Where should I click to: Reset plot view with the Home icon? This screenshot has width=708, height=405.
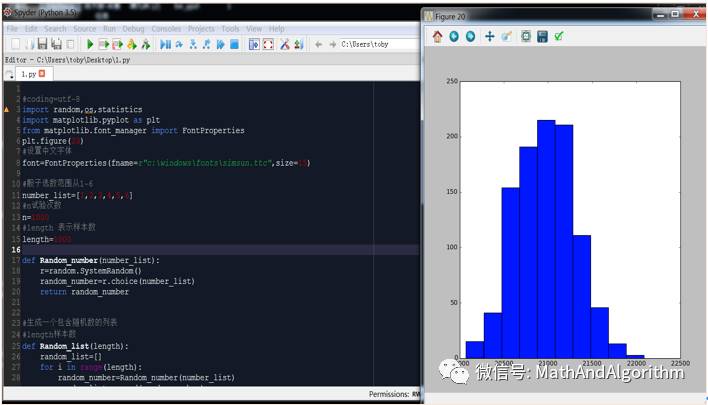[437, 37]
